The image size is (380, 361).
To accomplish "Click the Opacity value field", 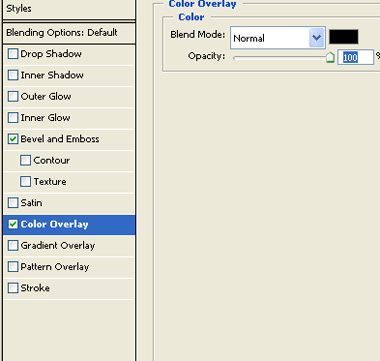I will (x=355, y=57).
